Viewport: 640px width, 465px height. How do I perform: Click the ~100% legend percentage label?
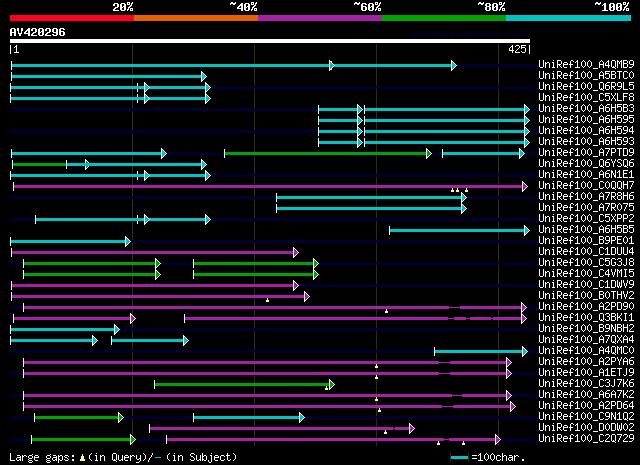tap(612, 7)
